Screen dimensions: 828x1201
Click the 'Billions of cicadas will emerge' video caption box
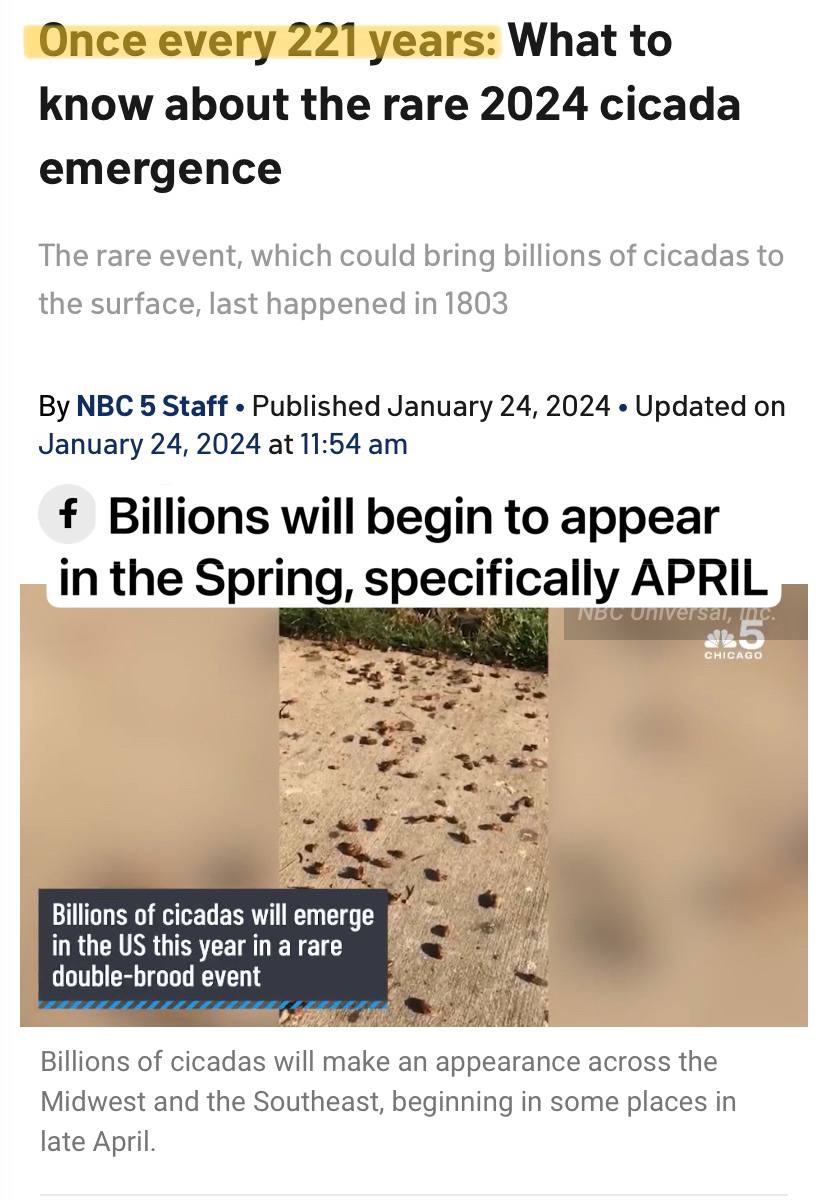(x=213, y=945)
